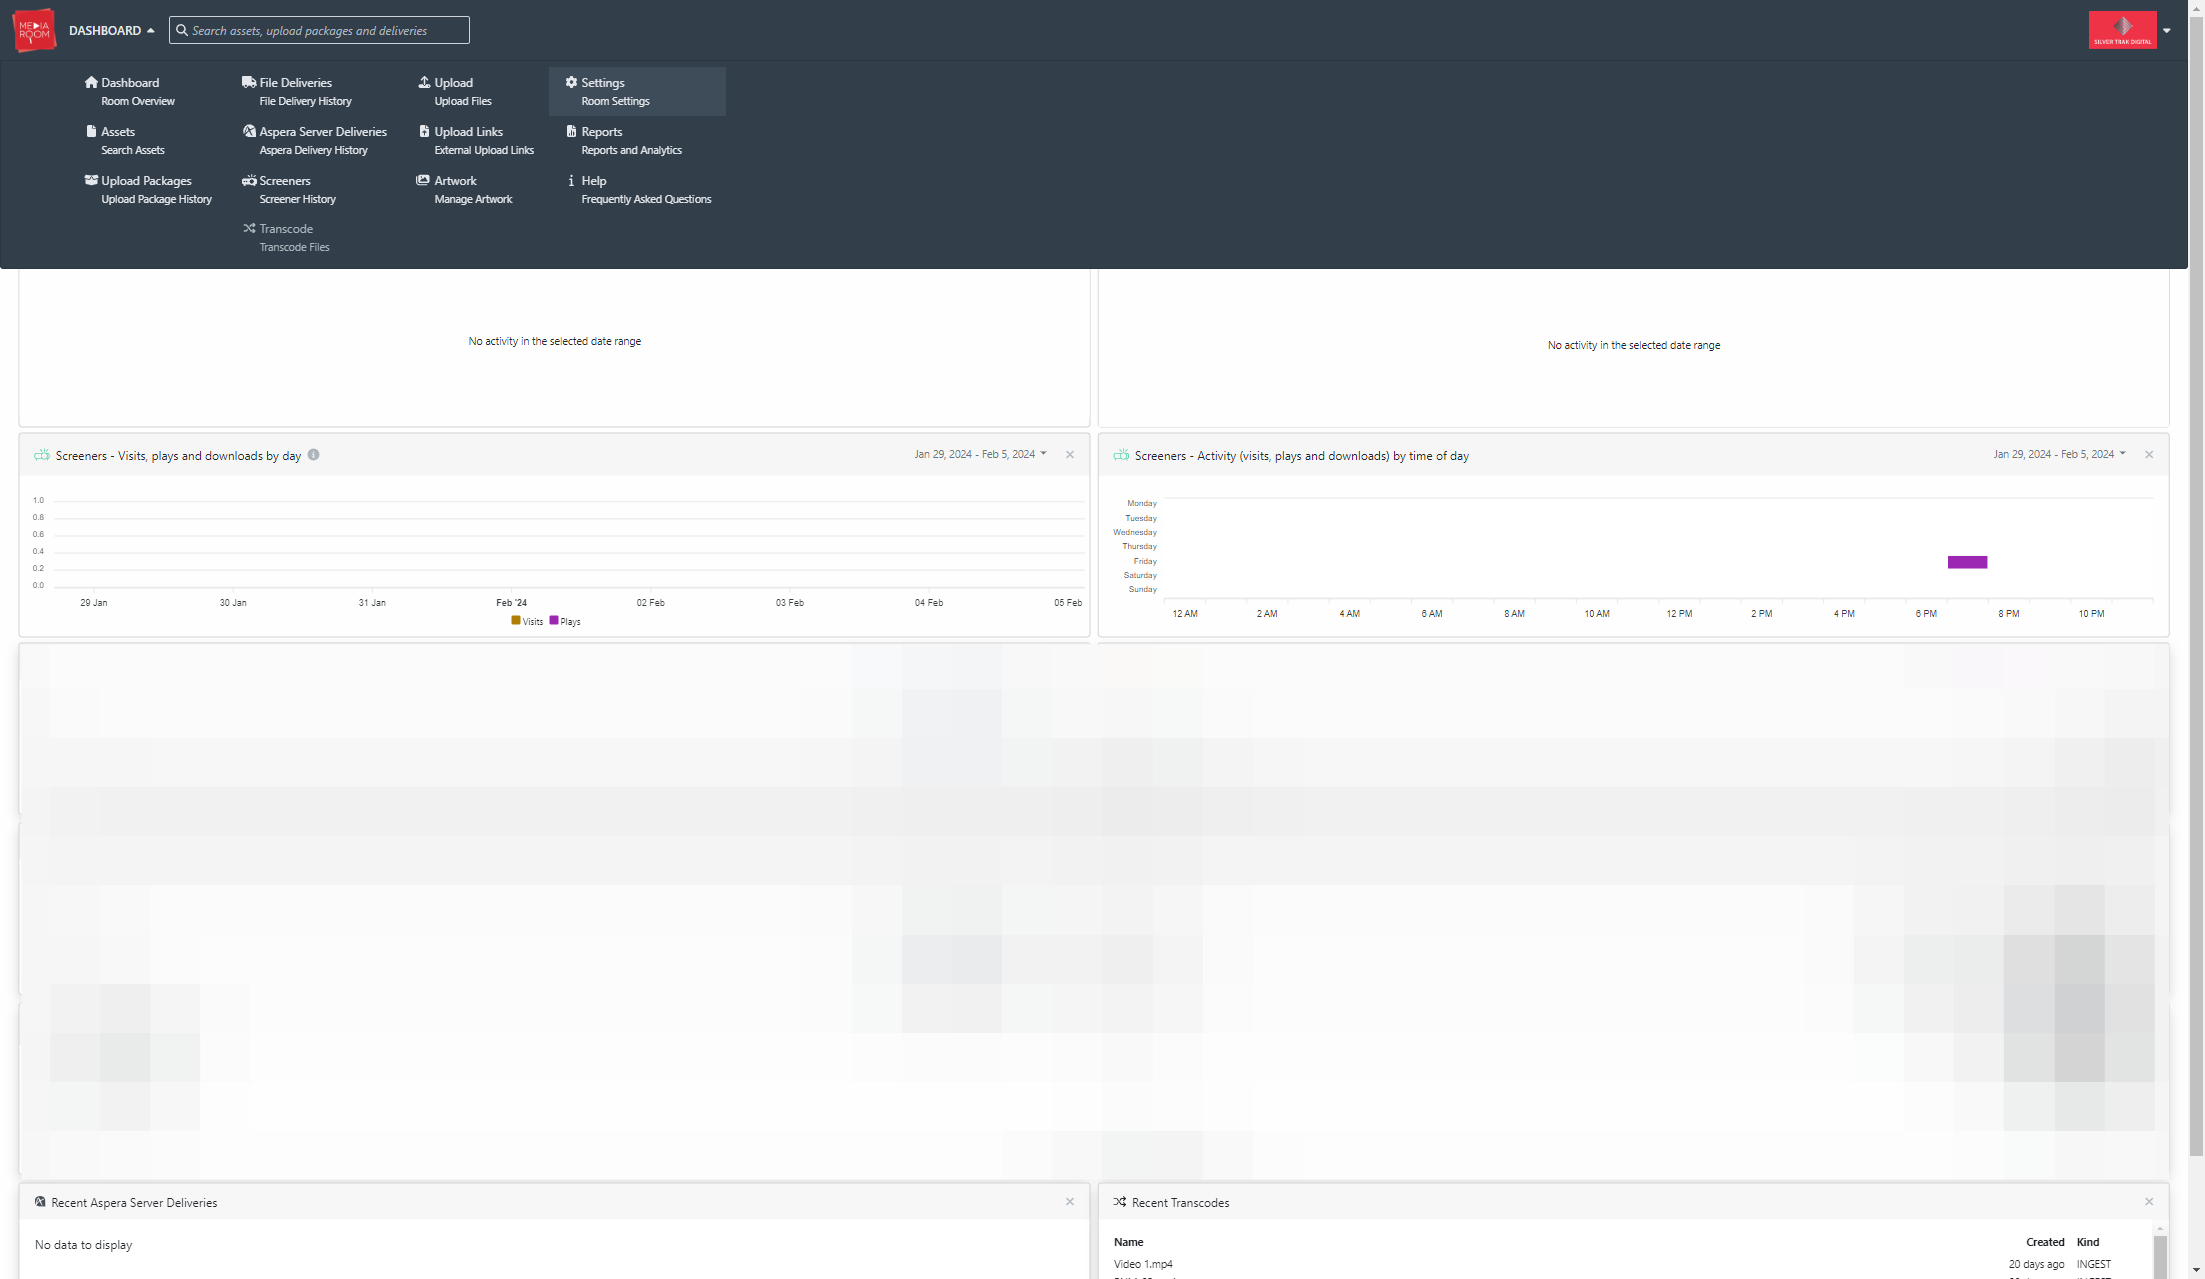Image resolution: width=2205 pixels, height=1279 pixels.
Task: Open Upload Packages box icon
Action: (x=91, y=180)
